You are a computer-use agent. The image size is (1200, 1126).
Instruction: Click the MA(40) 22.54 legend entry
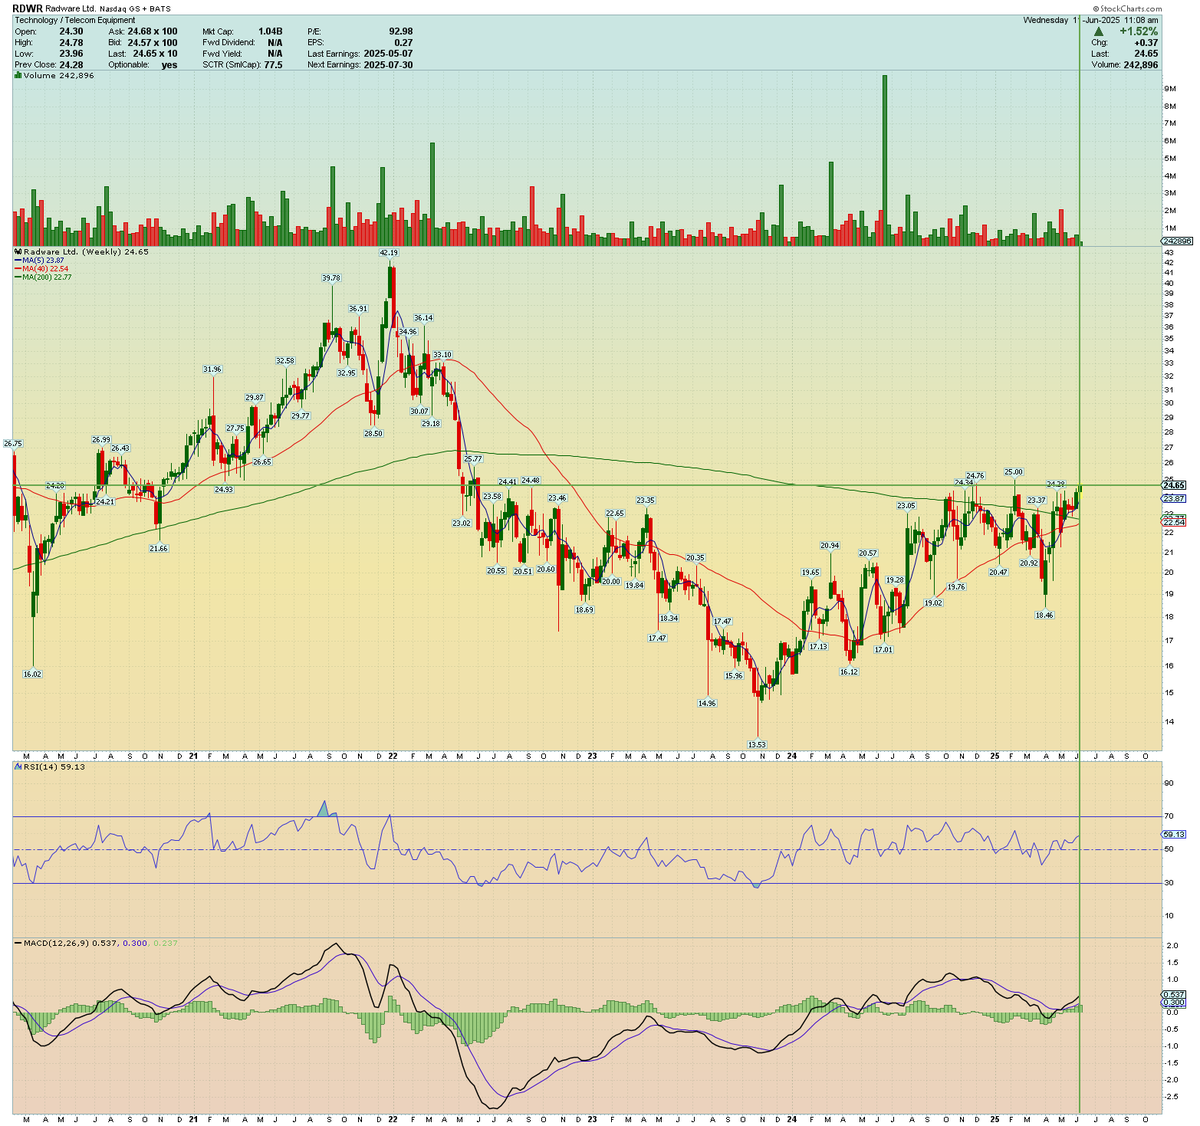click(41, 269)
